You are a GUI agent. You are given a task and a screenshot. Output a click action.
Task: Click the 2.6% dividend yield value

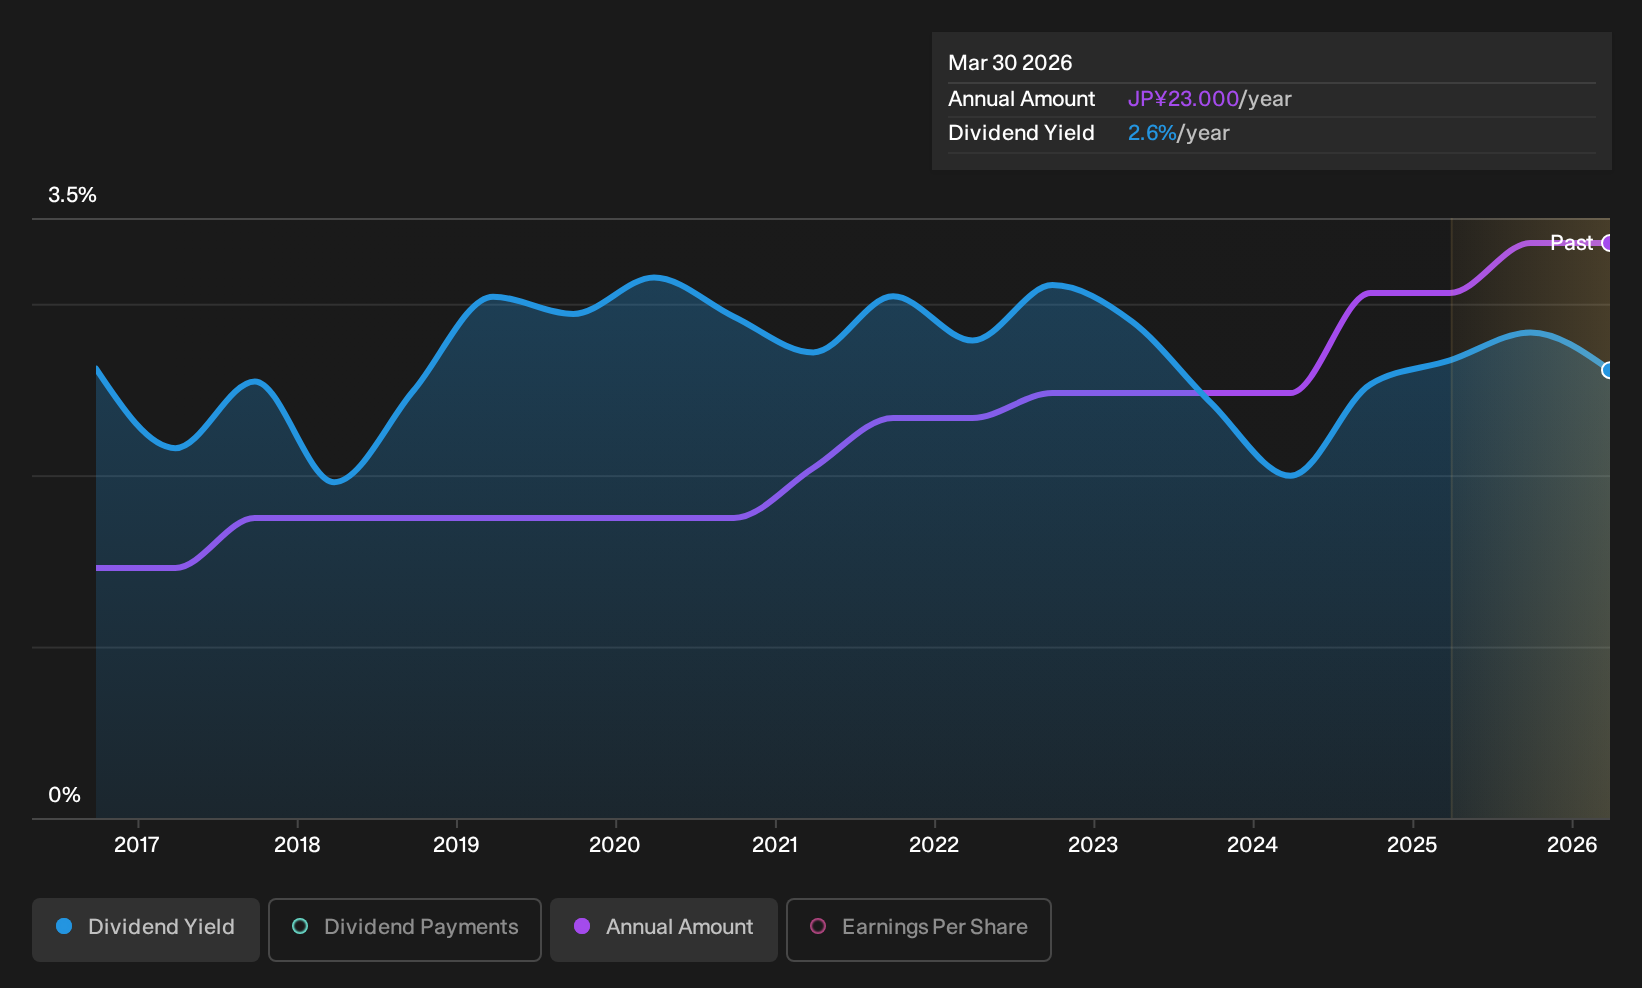pos(1152,133)
